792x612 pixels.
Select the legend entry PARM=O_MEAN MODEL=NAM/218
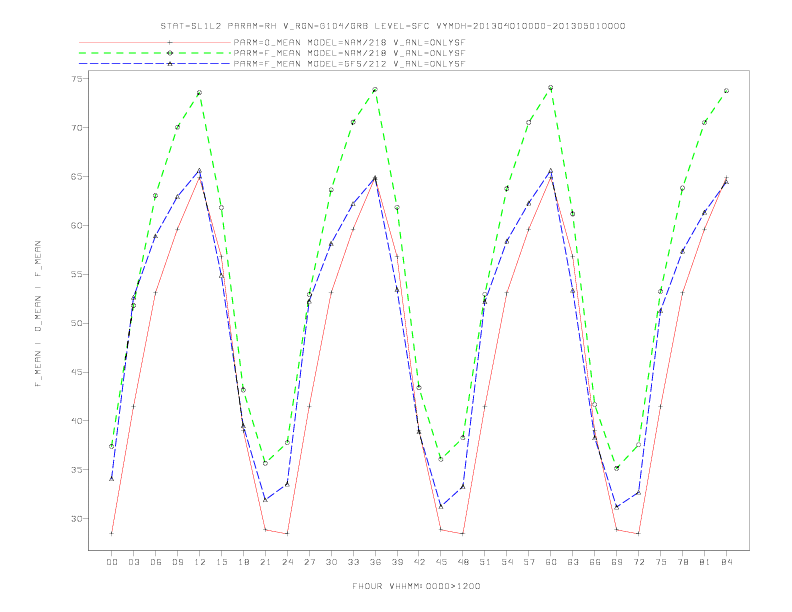pyautogui.click(x=349, y=42)
